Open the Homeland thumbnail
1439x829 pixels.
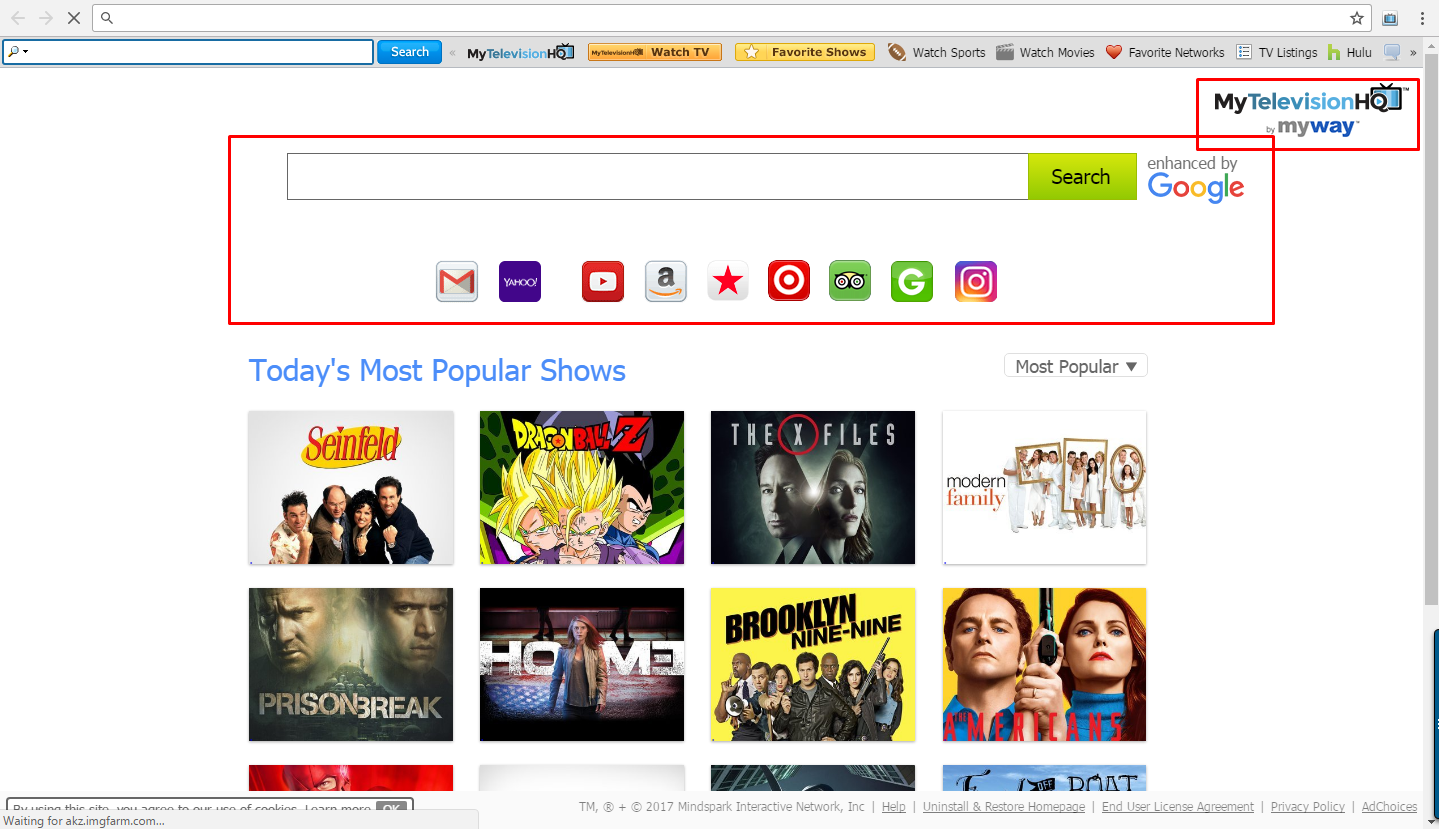coord(582,664)
